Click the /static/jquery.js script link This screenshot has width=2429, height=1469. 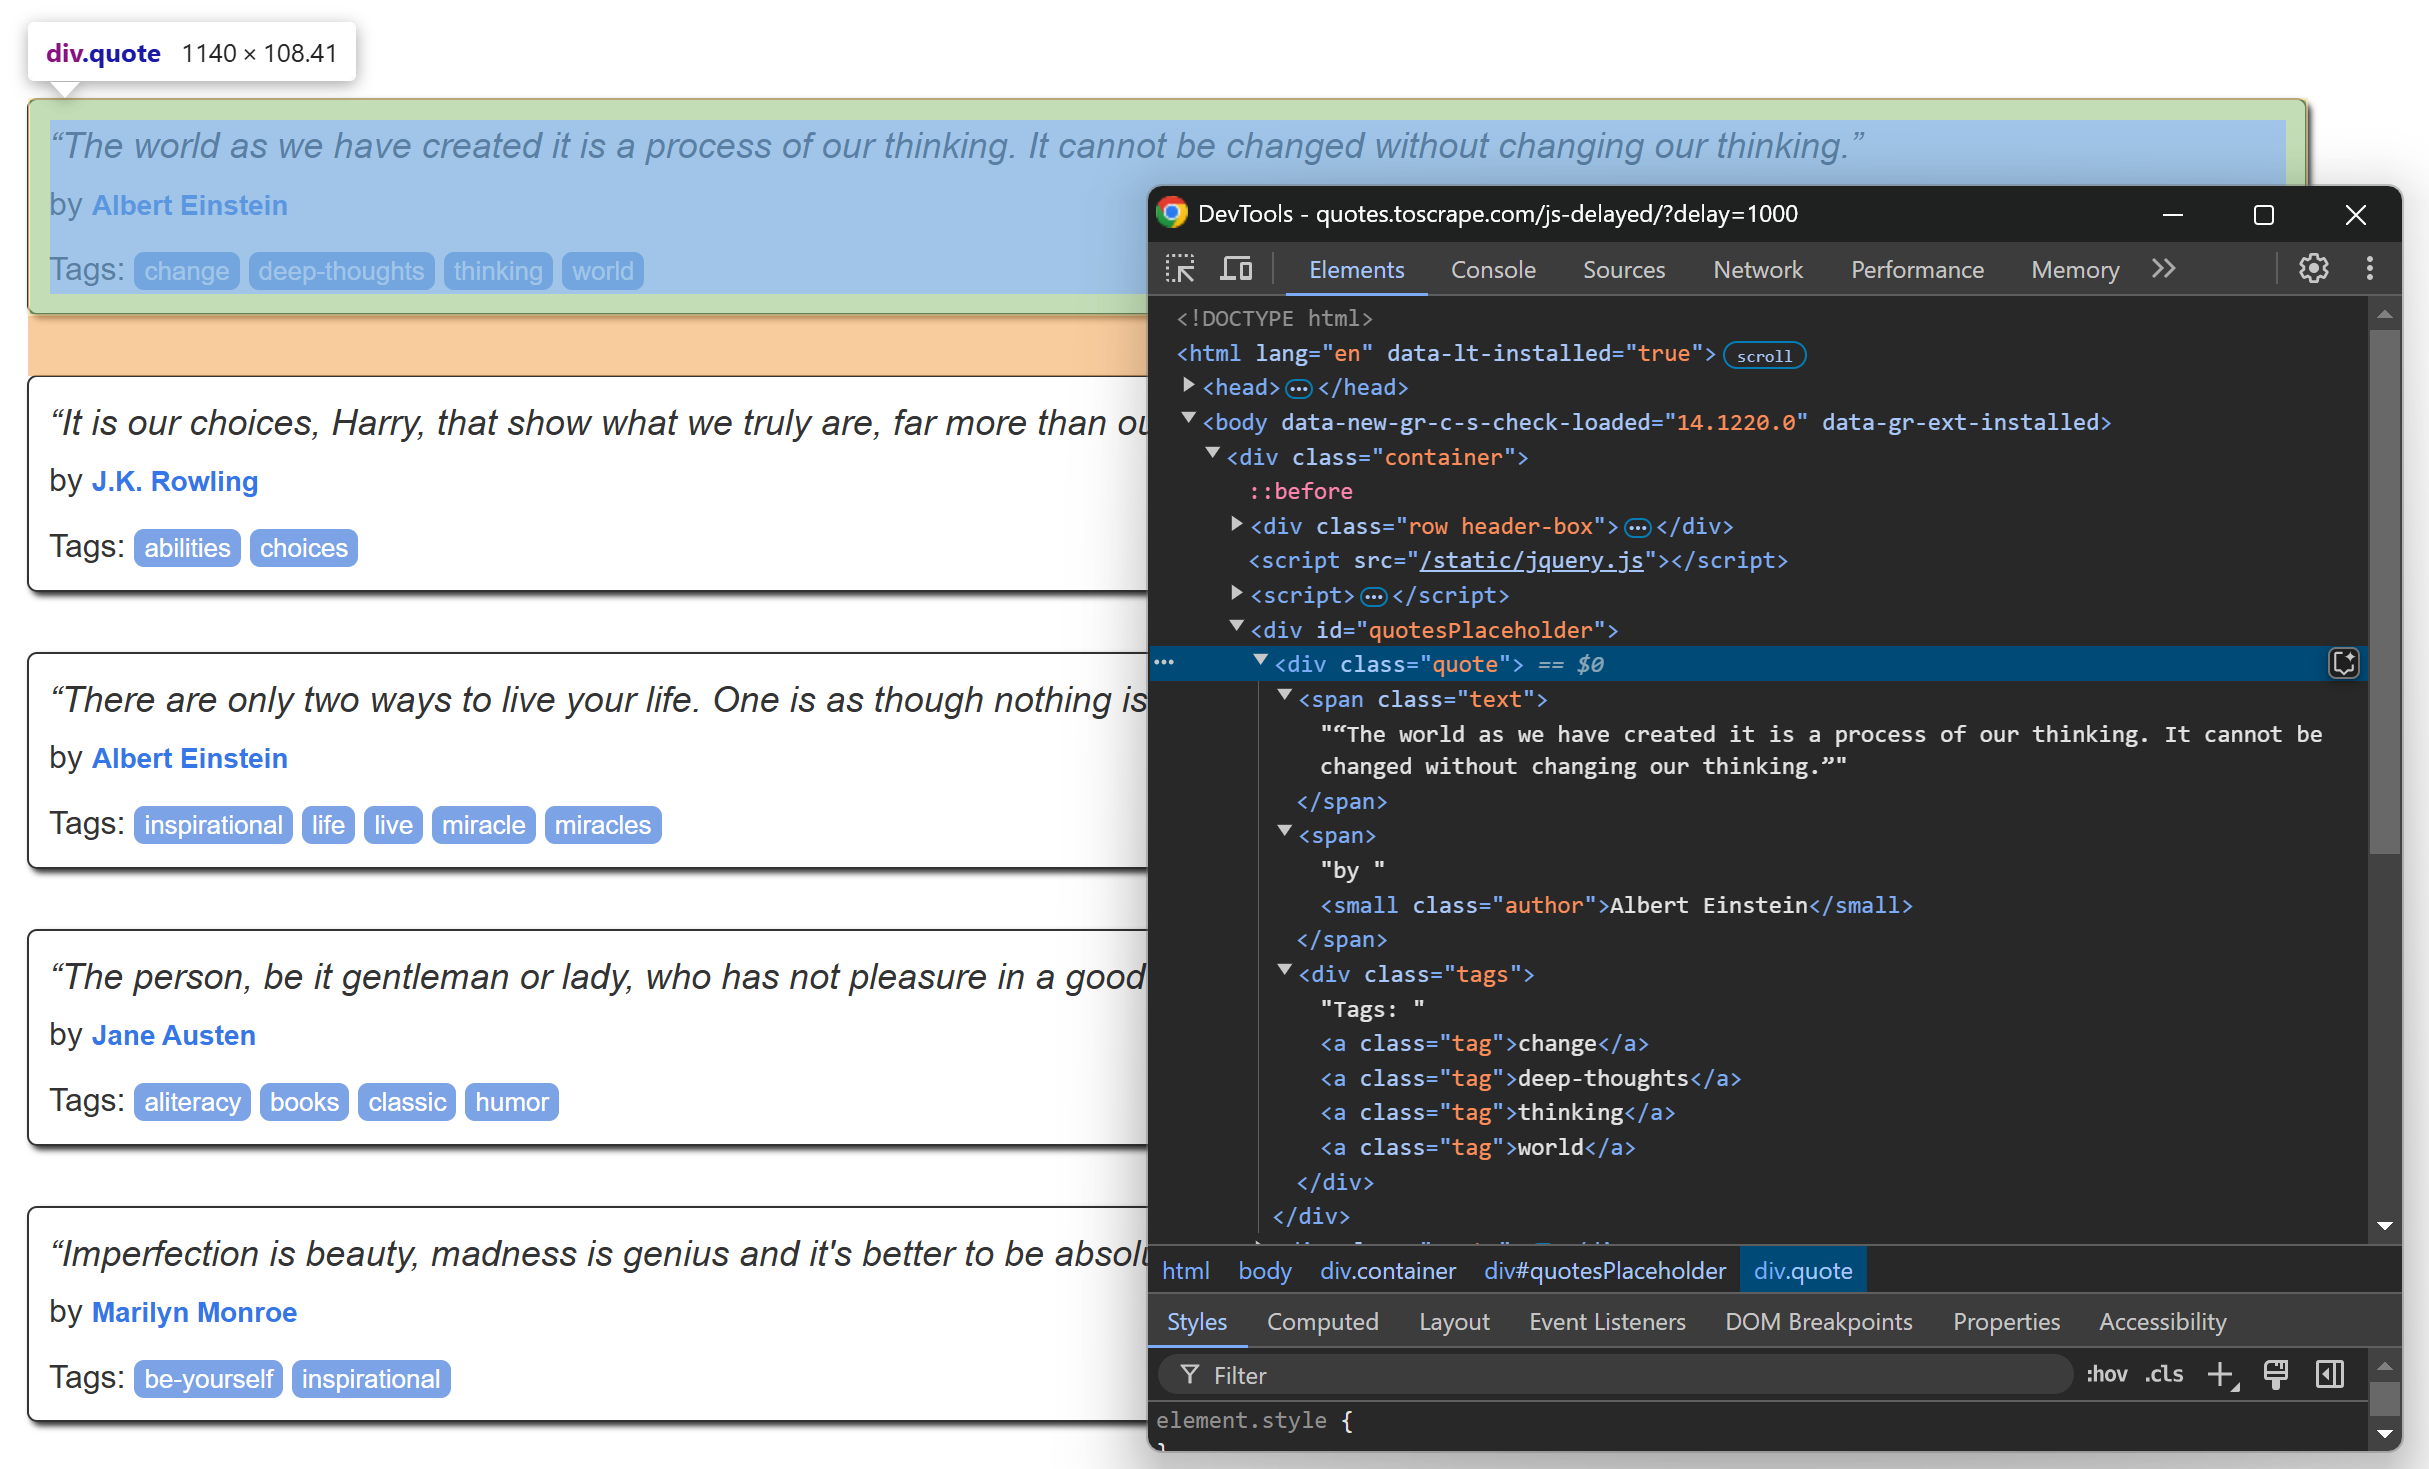[1529, 560]
